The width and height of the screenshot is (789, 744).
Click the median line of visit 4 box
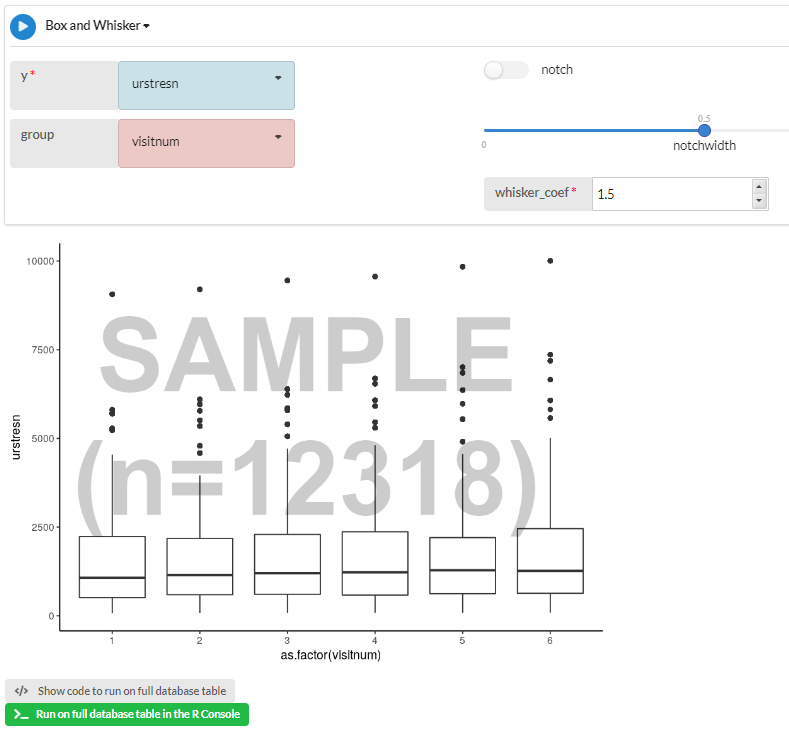(375, 572)
